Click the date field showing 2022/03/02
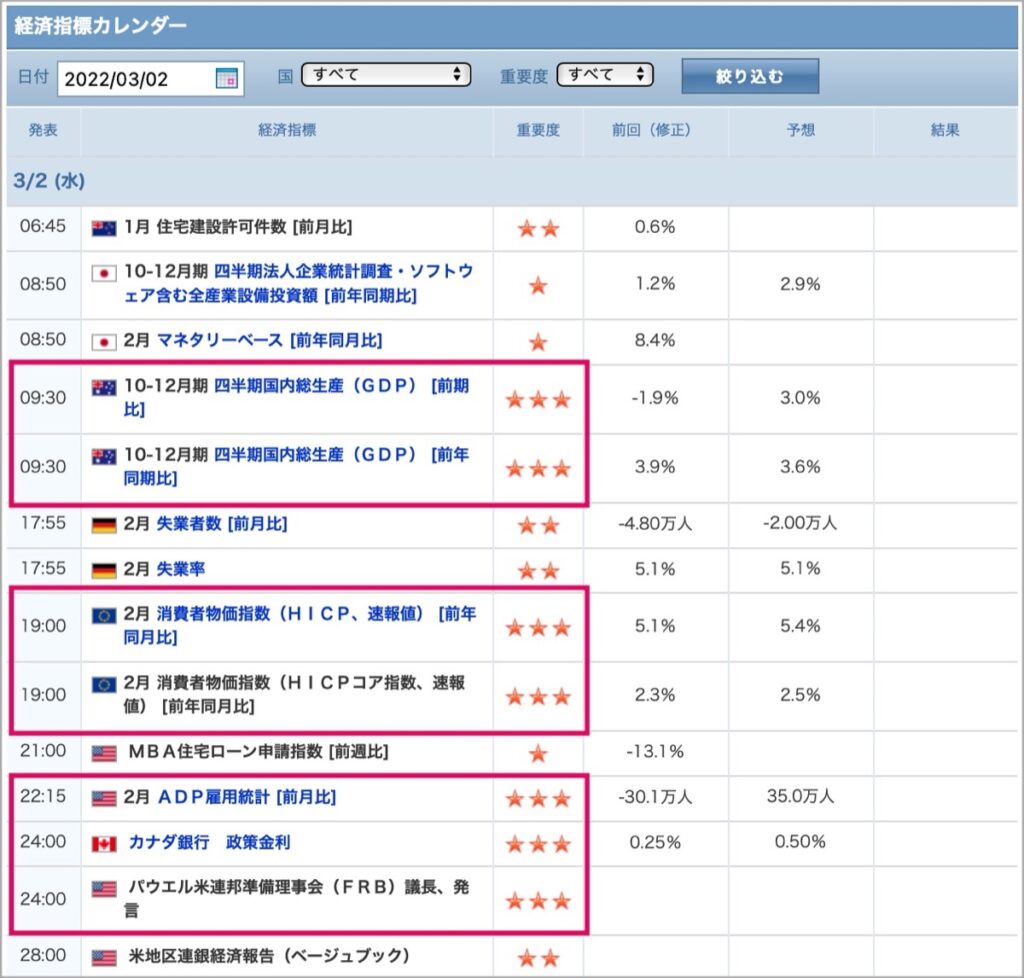 pyautogui.click(x=150, y=79)
